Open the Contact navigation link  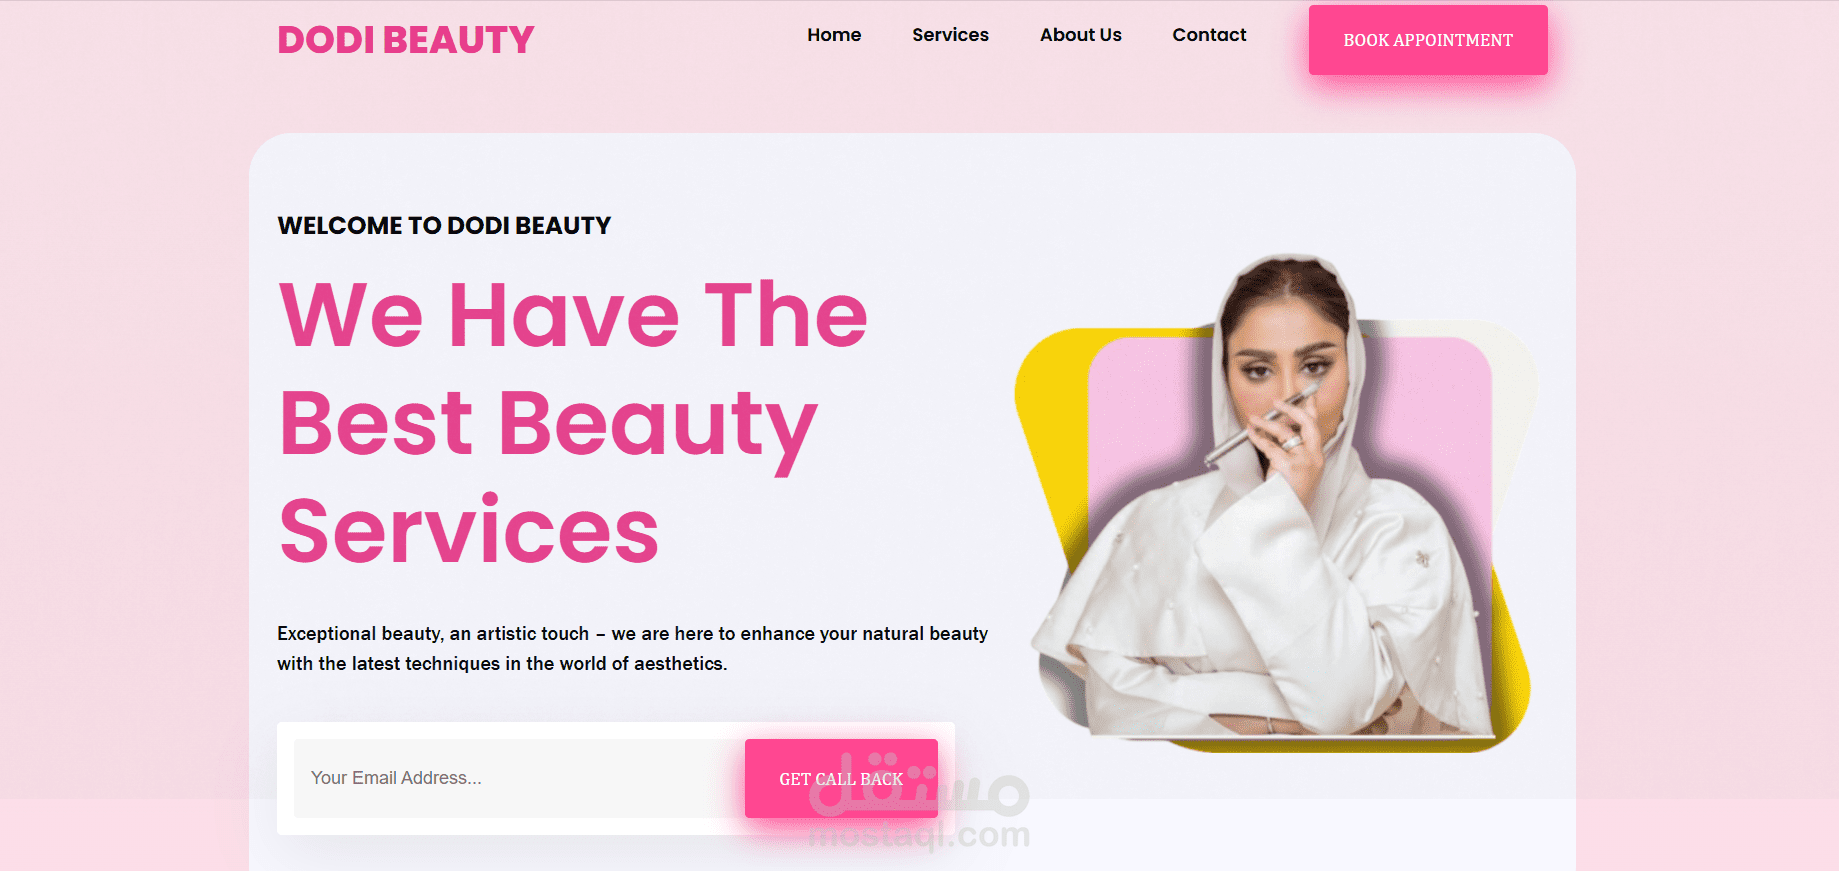pos(1209,35)
